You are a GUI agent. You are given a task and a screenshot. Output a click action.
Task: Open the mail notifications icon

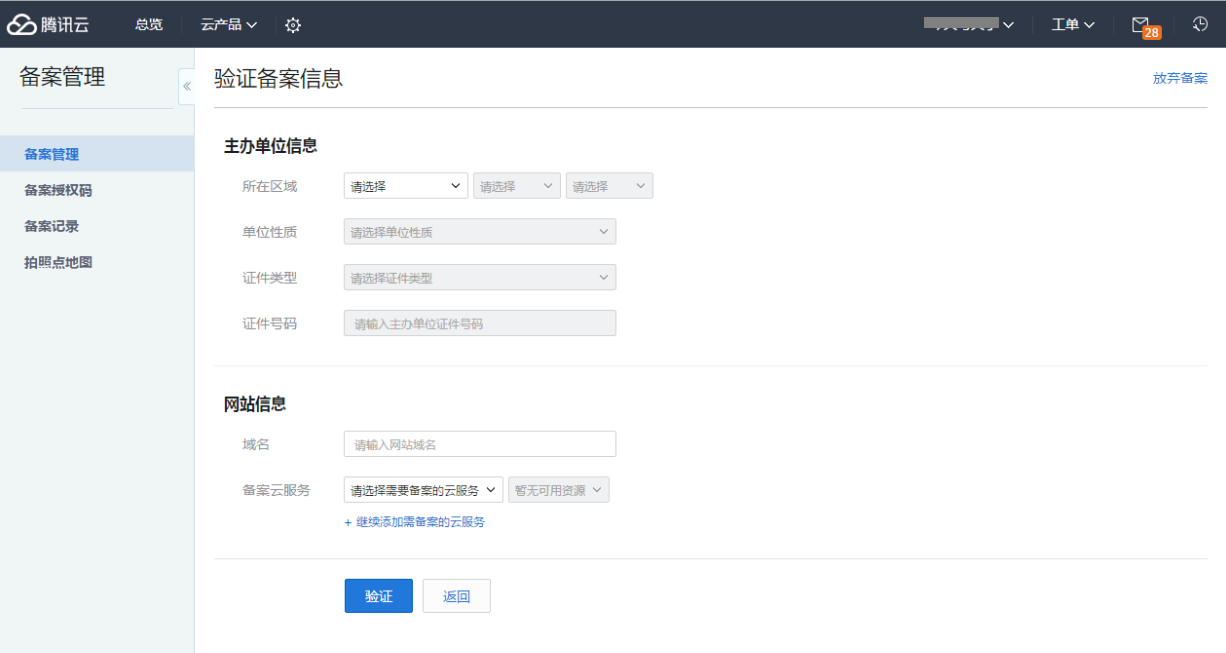tap(1141, 25)
